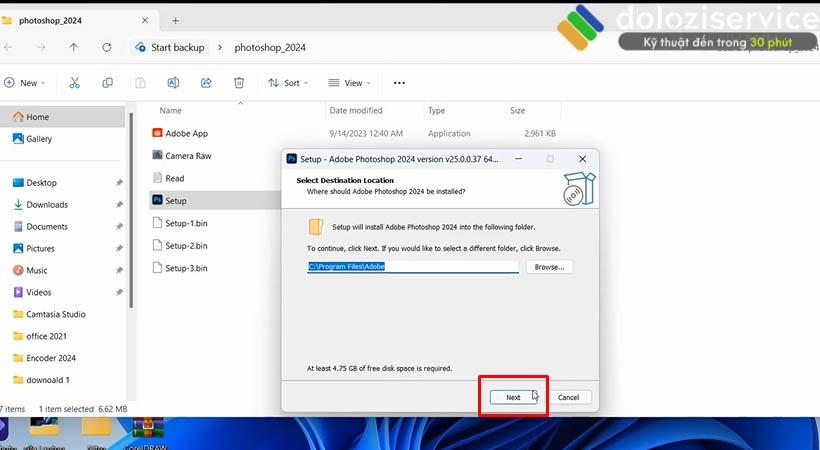Click the Delete trash icon
820x450 pixels.
(239, 83)
